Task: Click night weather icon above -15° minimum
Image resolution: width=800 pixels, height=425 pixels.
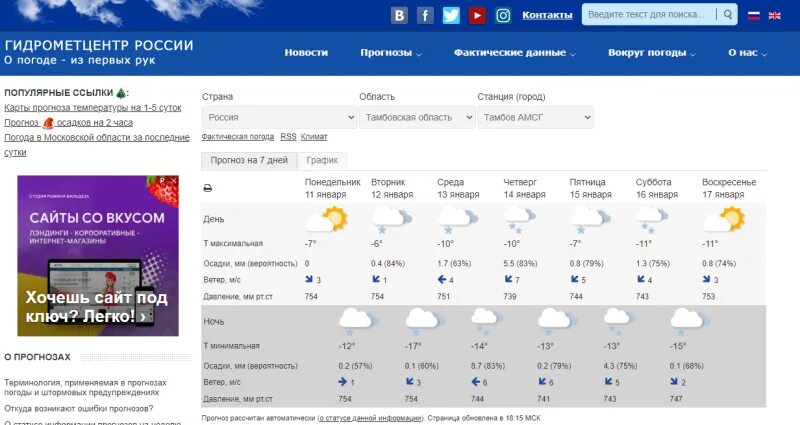Action: tap(690, 321)
